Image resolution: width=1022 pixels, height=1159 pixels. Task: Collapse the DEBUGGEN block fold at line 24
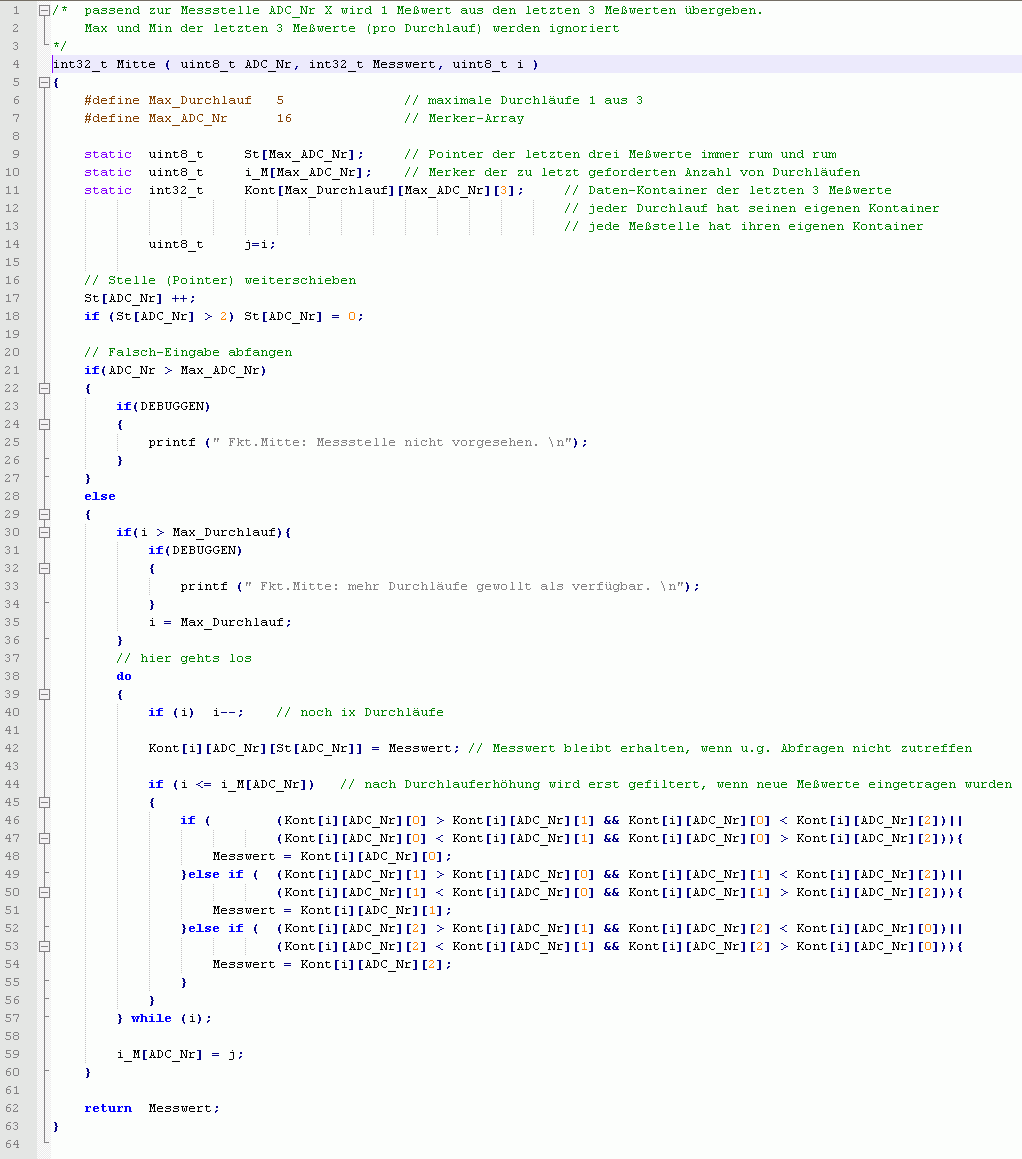tap(44, 424)
